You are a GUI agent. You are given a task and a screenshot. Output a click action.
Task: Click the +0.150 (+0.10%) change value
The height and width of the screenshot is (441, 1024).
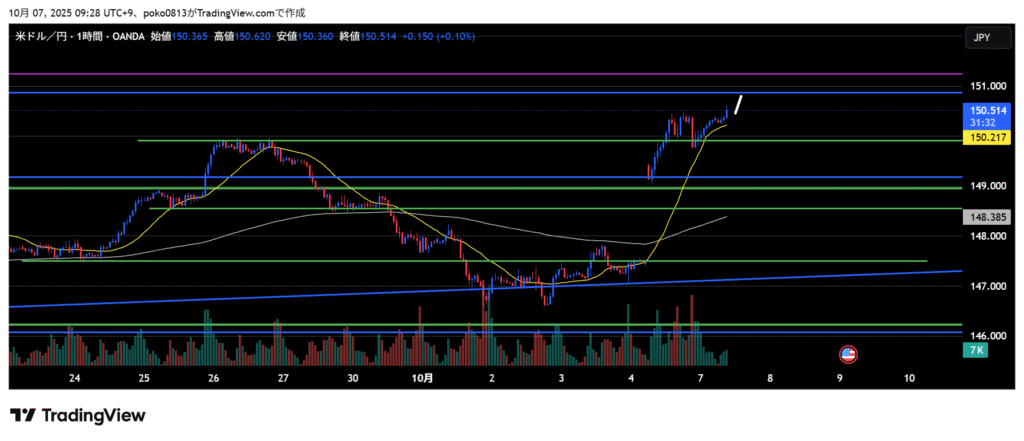[437, 36]
